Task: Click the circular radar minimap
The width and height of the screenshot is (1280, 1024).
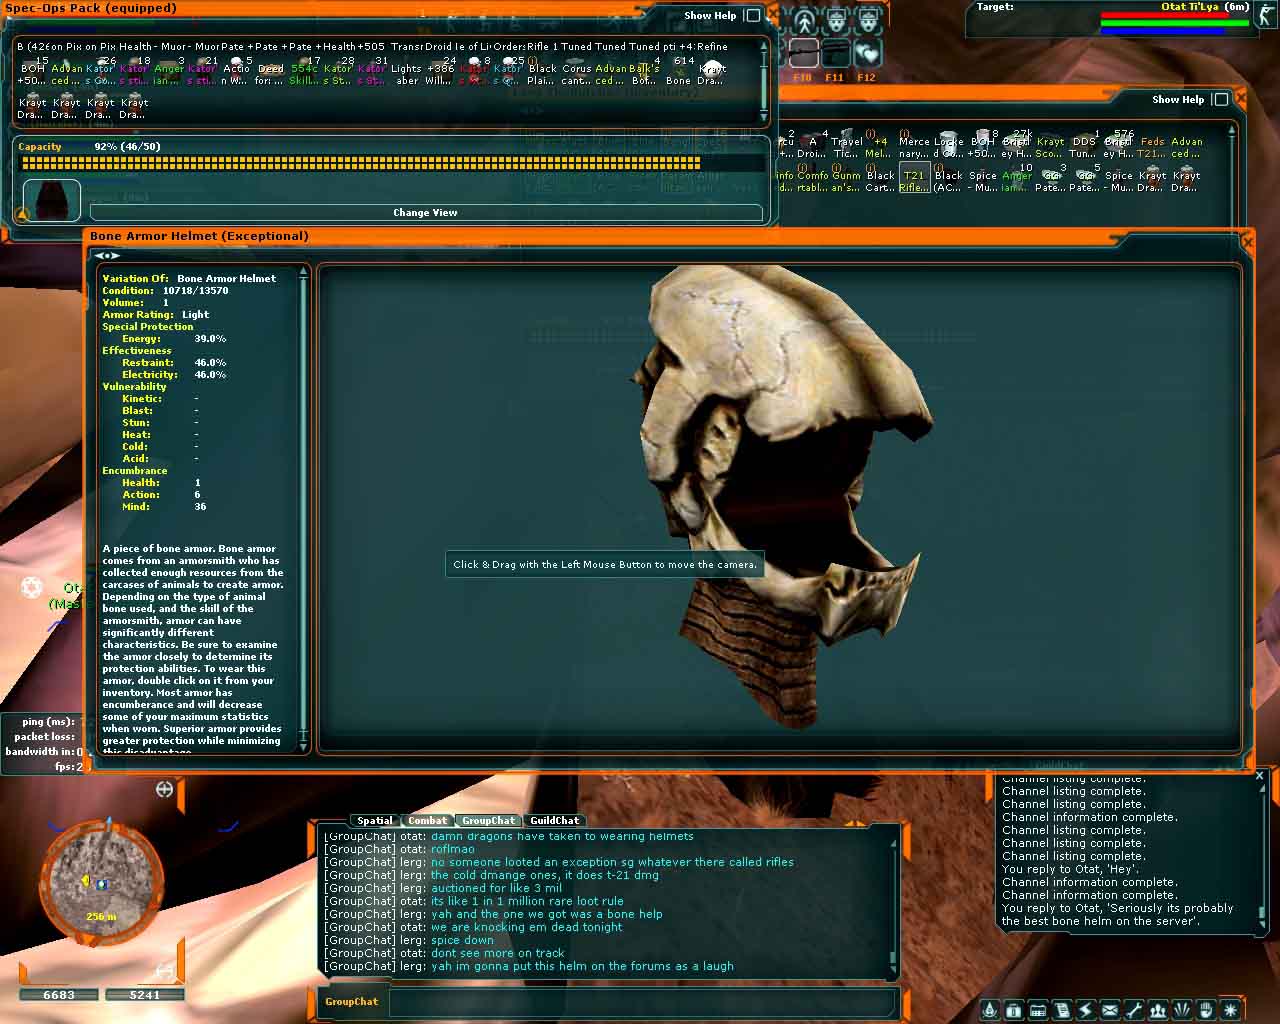Action: (102, 884)
